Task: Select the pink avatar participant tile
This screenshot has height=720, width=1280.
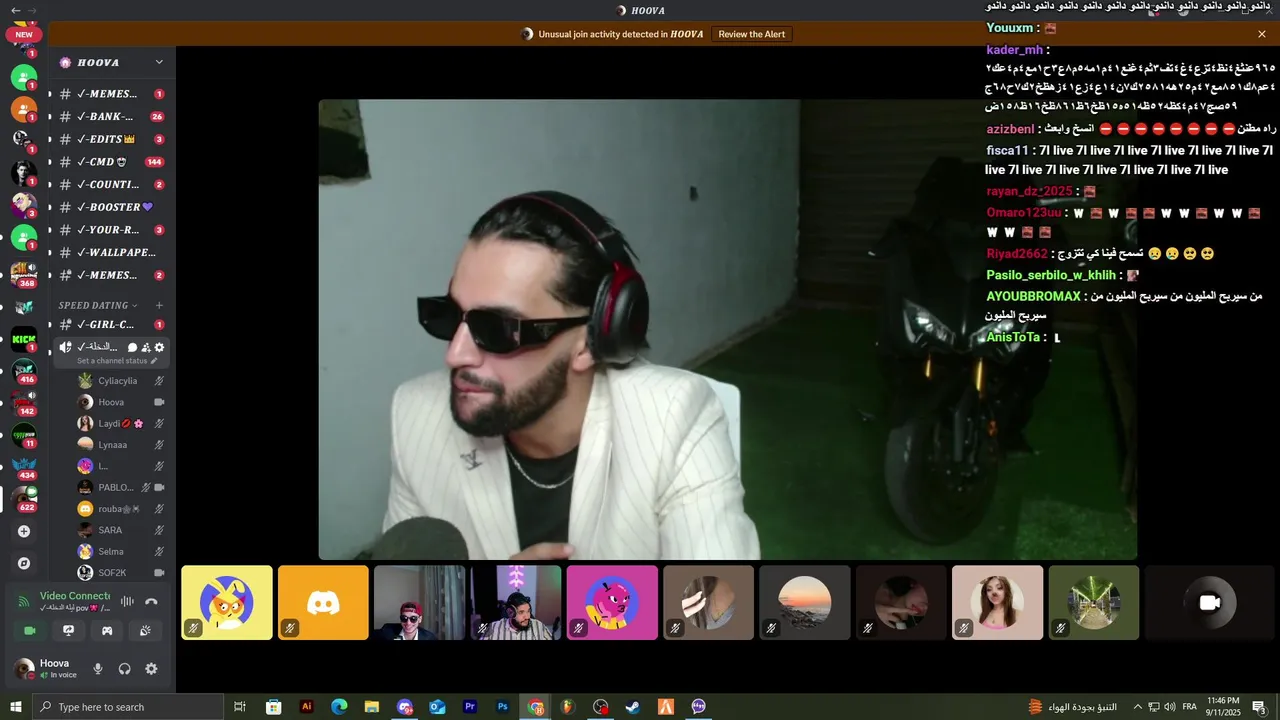Action: 612,603
